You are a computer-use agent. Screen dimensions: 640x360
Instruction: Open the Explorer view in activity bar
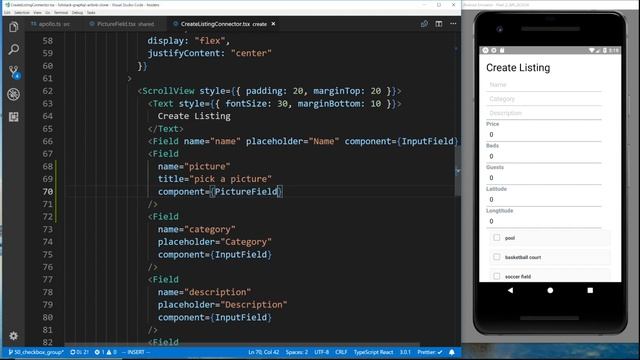[x=13, y=27]
